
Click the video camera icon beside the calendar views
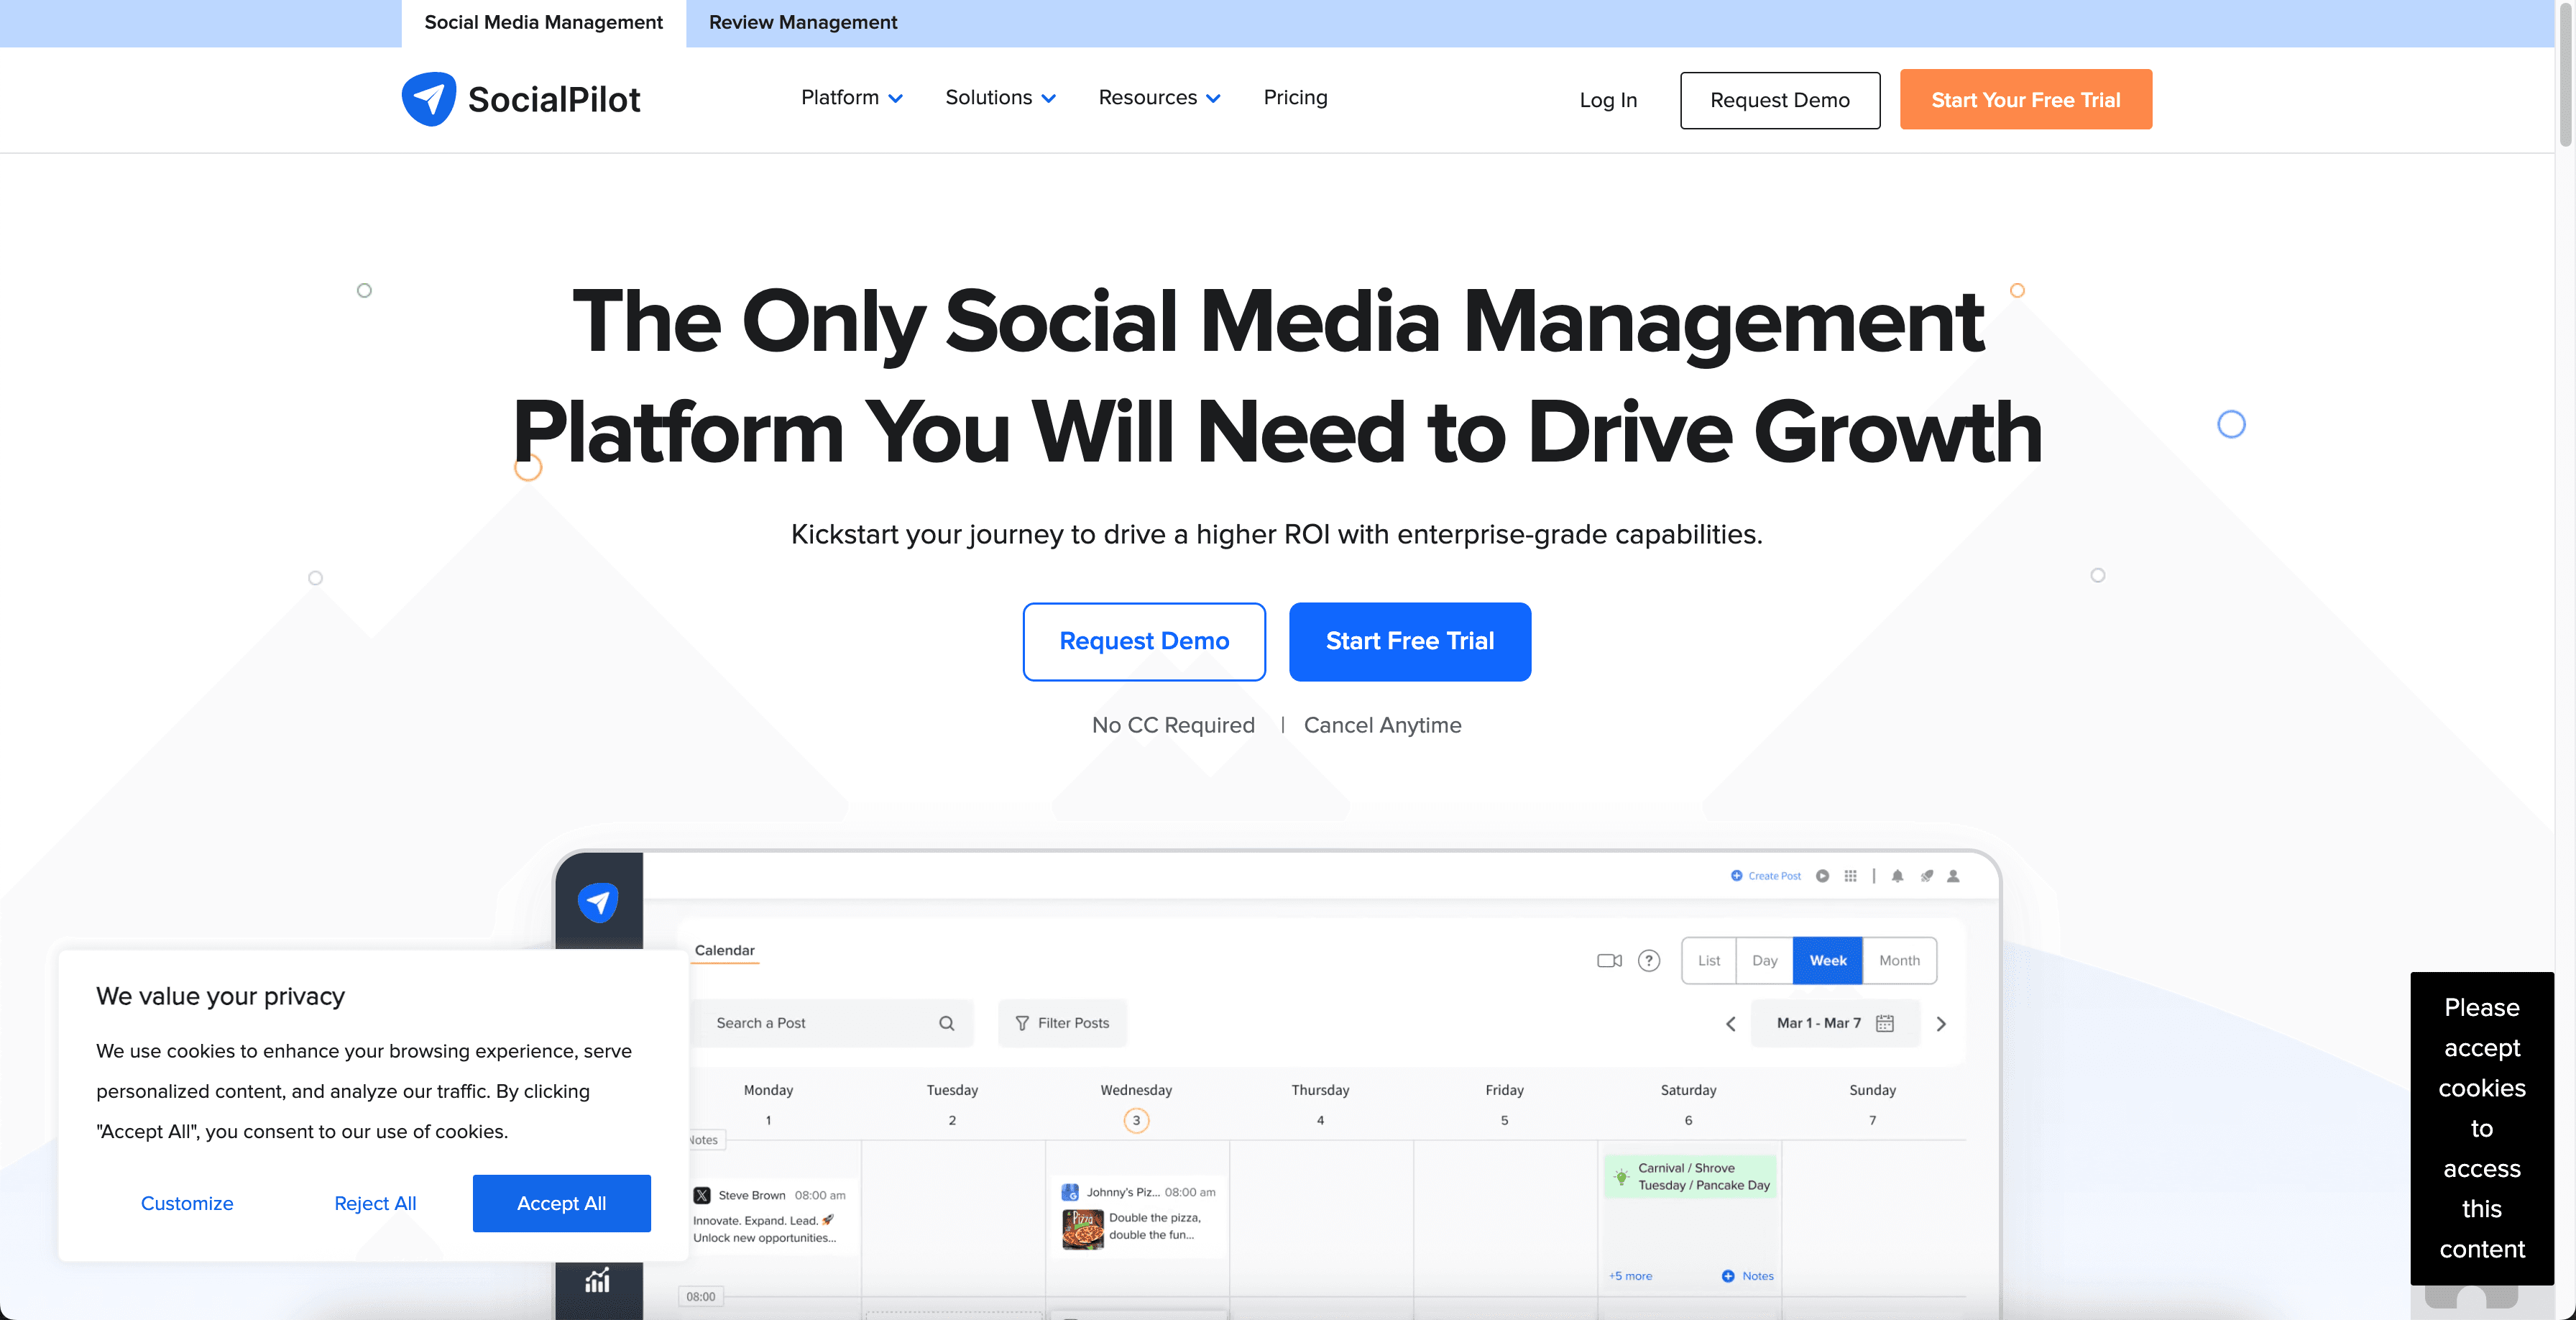pyautogui.click(x=1609, y=960)
